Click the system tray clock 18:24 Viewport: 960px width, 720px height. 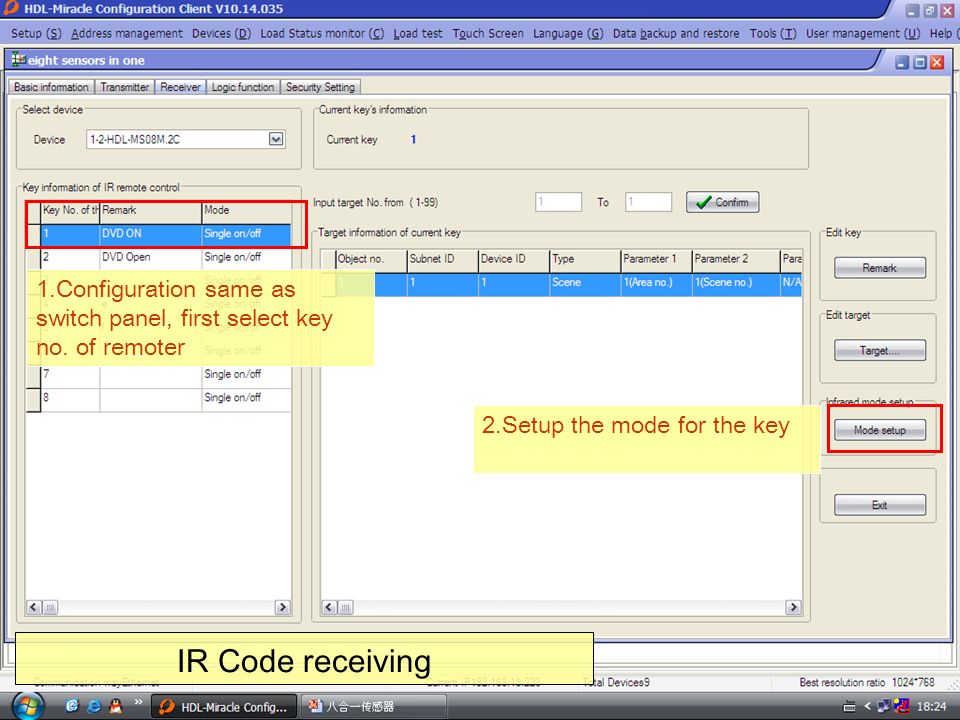(931, 707)
